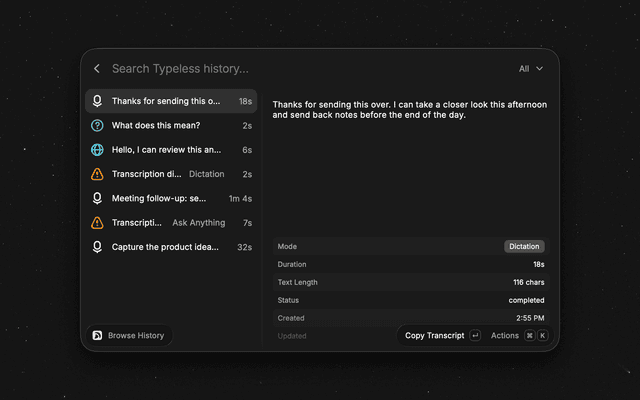Screen dimensions: 640x400
Task: Select the Mode label in details panel
Action: pos(287,247)
